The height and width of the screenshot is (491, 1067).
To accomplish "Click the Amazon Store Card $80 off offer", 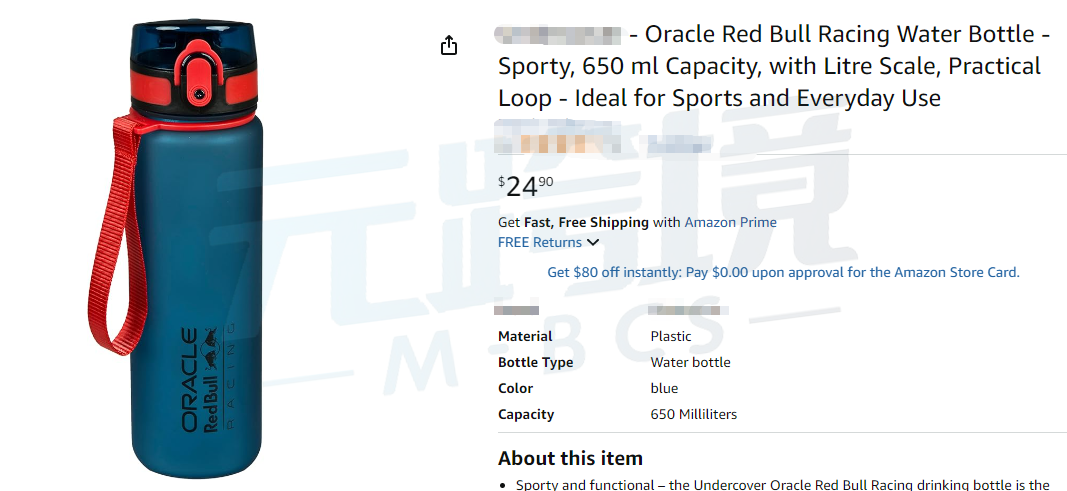I will [x=783, y=272].
